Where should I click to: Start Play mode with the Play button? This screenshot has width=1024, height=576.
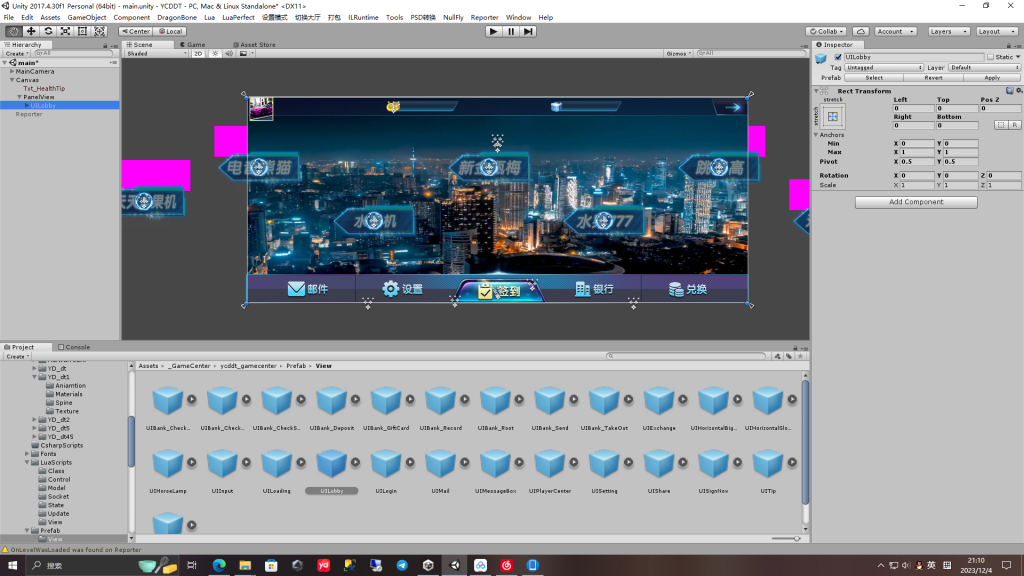[x=493, y=31]
